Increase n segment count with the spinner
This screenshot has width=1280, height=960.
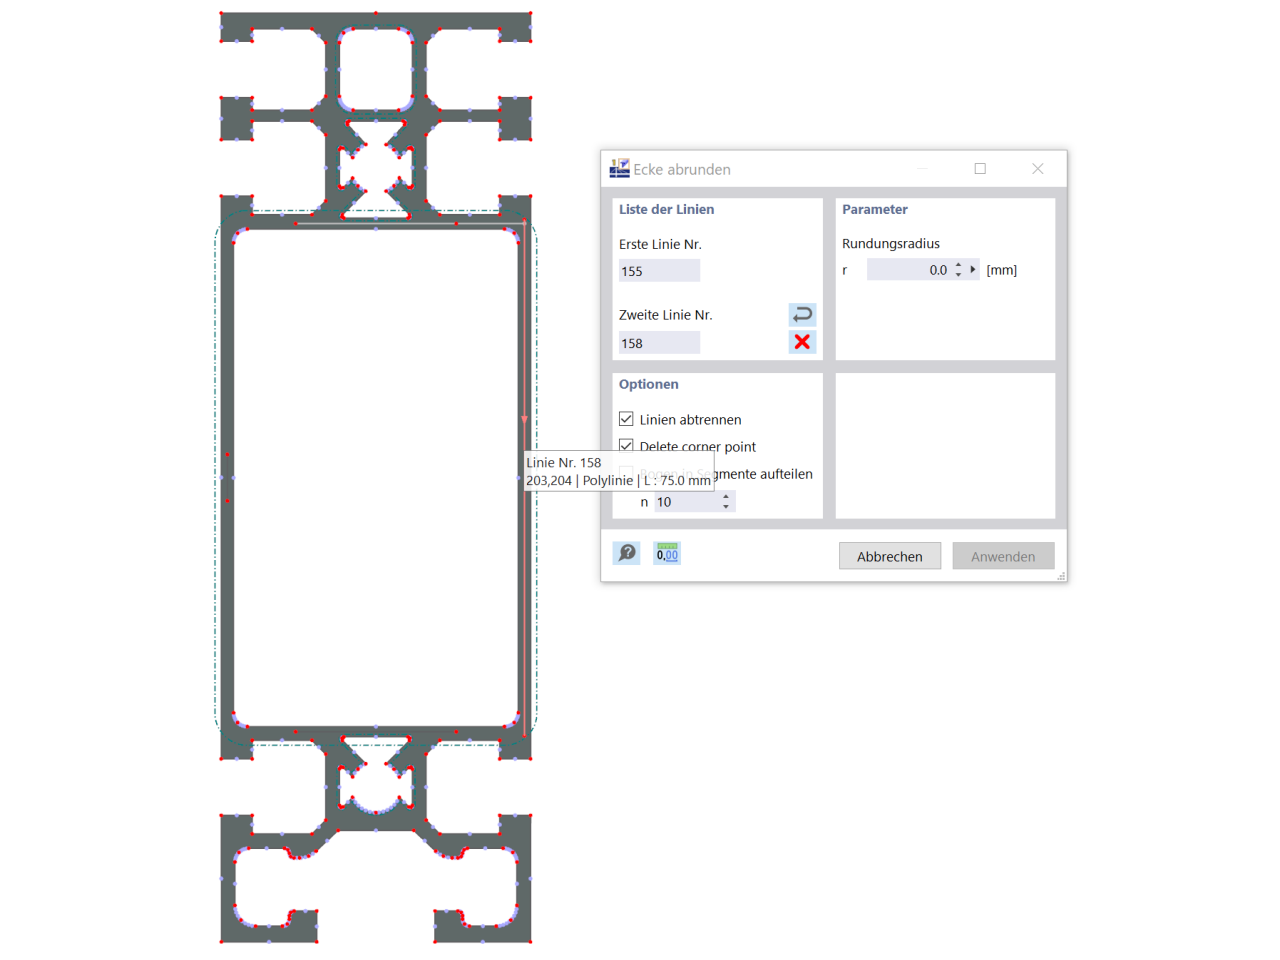click(x=726, y=497)
